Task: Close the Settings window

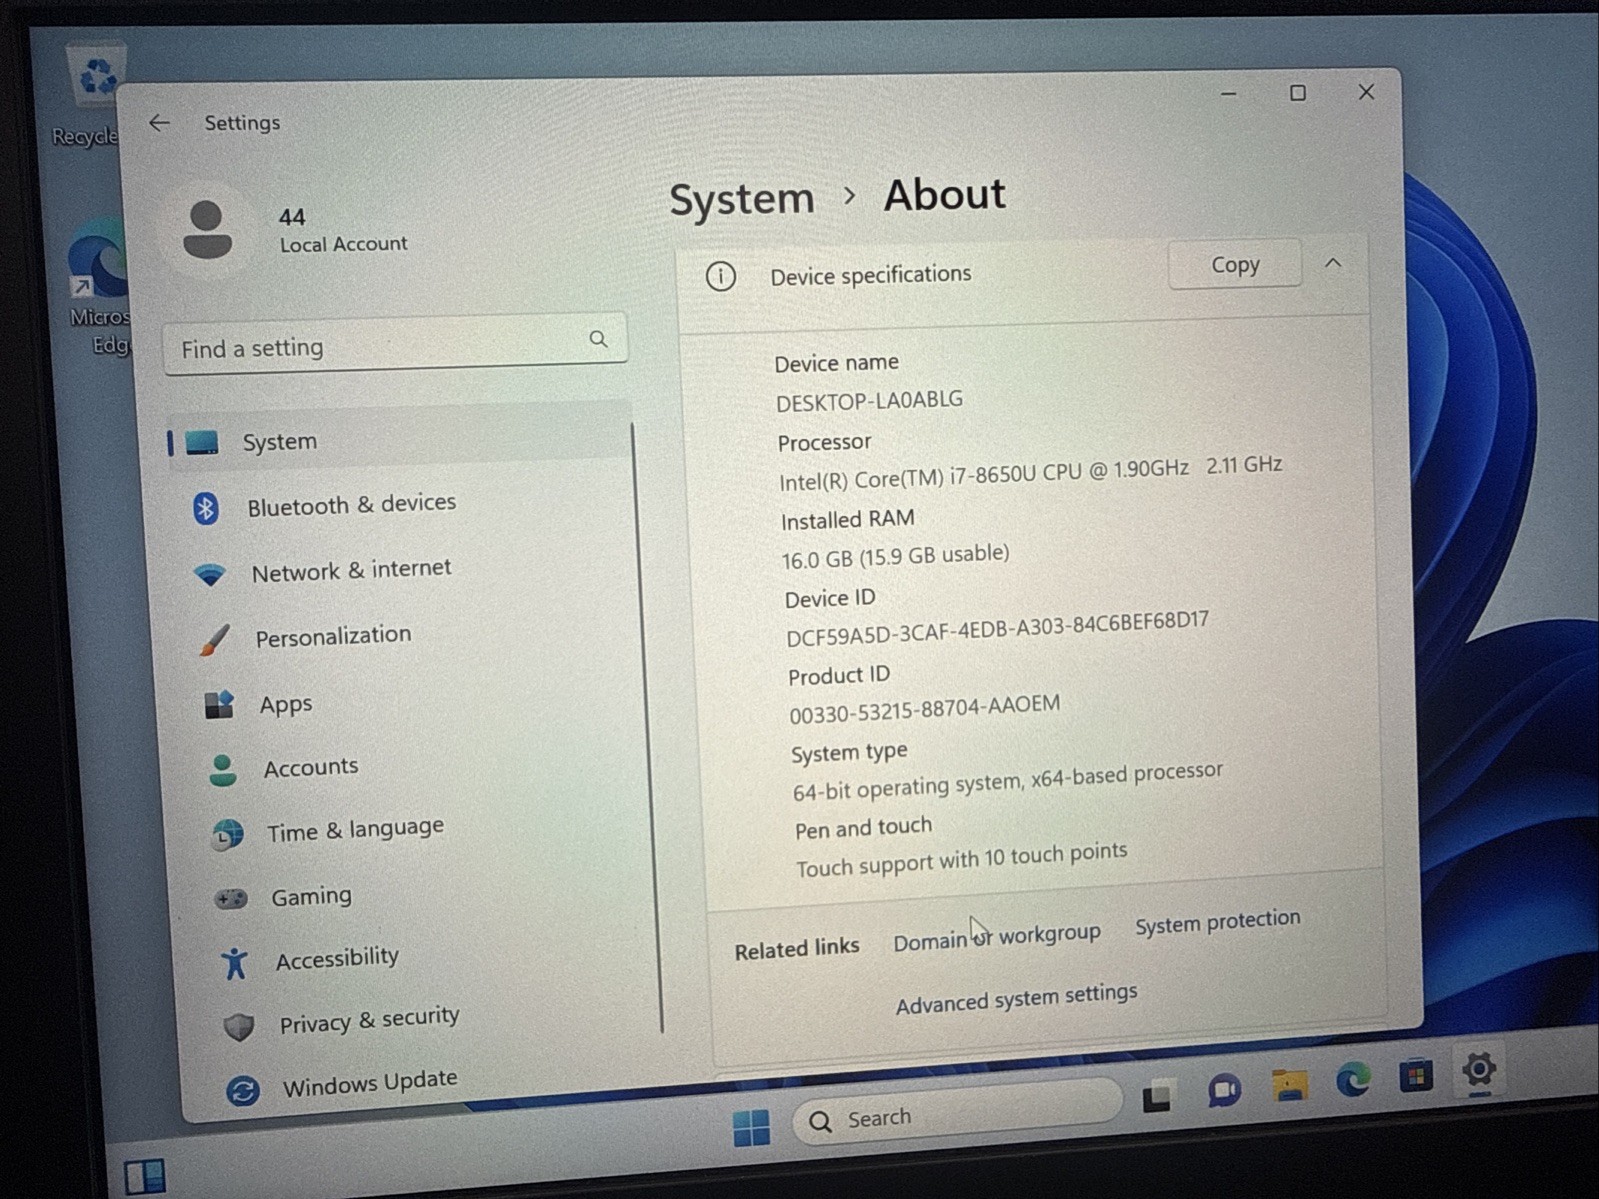Action: (1366, 92)
